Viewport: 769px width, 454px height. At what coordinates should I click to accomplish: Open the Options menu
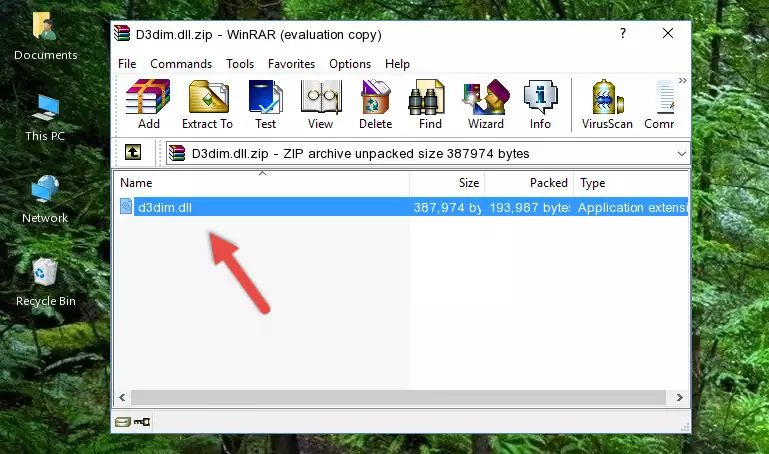350,64
